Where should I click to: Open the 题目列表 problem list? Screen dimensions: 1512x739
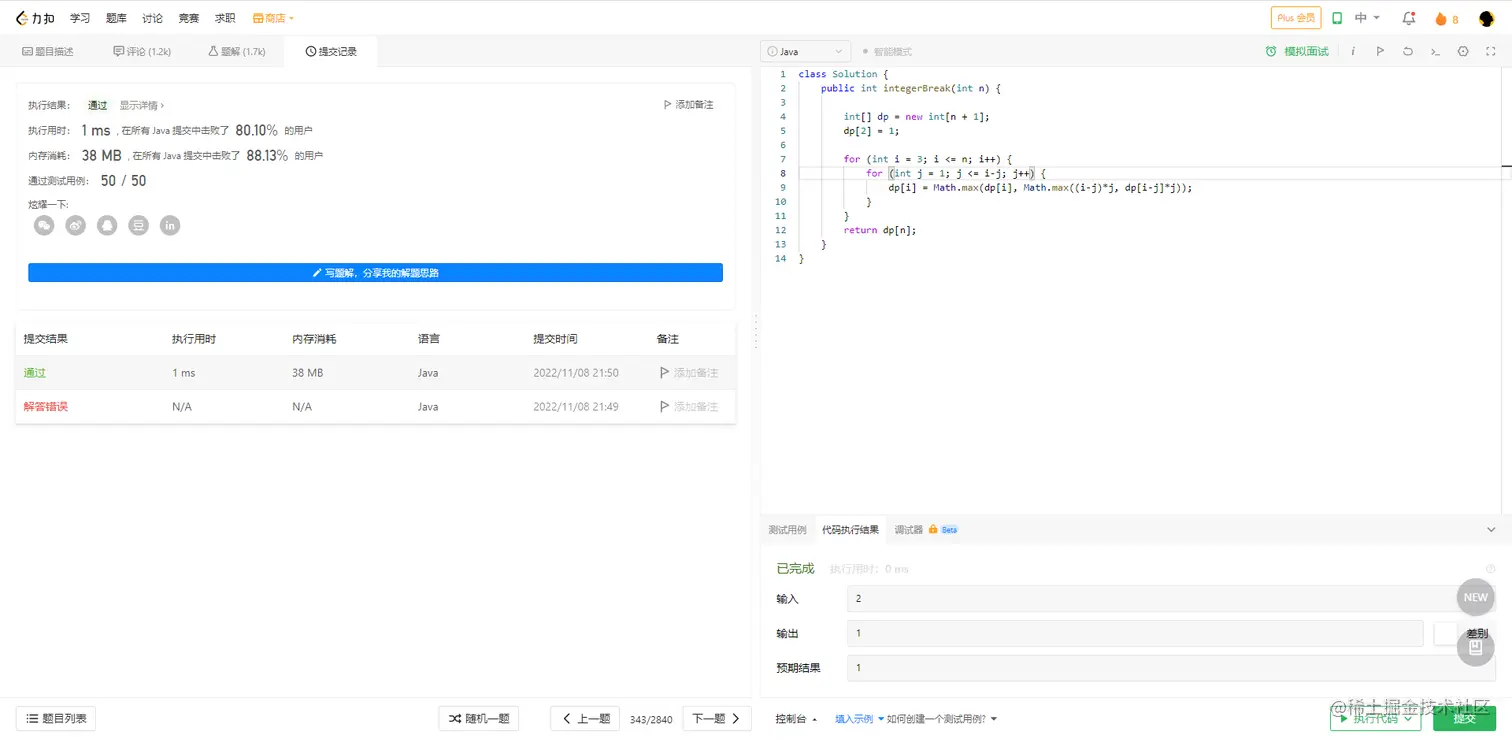click(56, 718)
